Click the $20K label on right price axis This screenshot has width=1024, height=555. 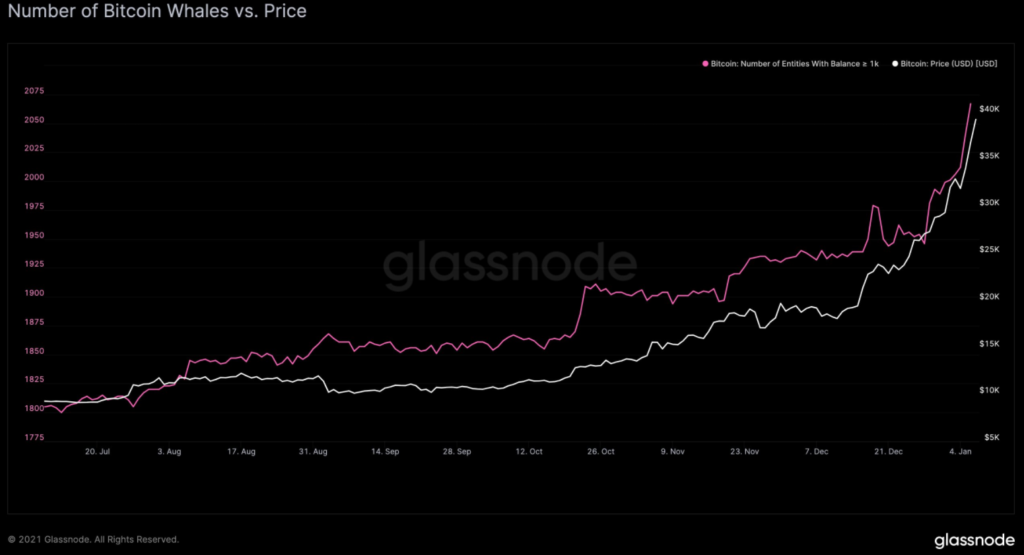click(992, 297)
